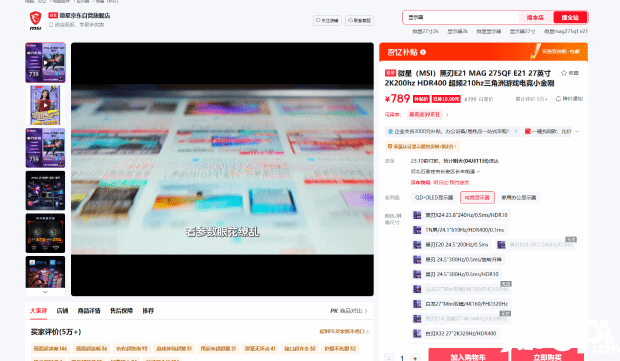Select the third product thumbnail showing 739
The height and width of the screenshot is (361, 620).
pos(45,148)
